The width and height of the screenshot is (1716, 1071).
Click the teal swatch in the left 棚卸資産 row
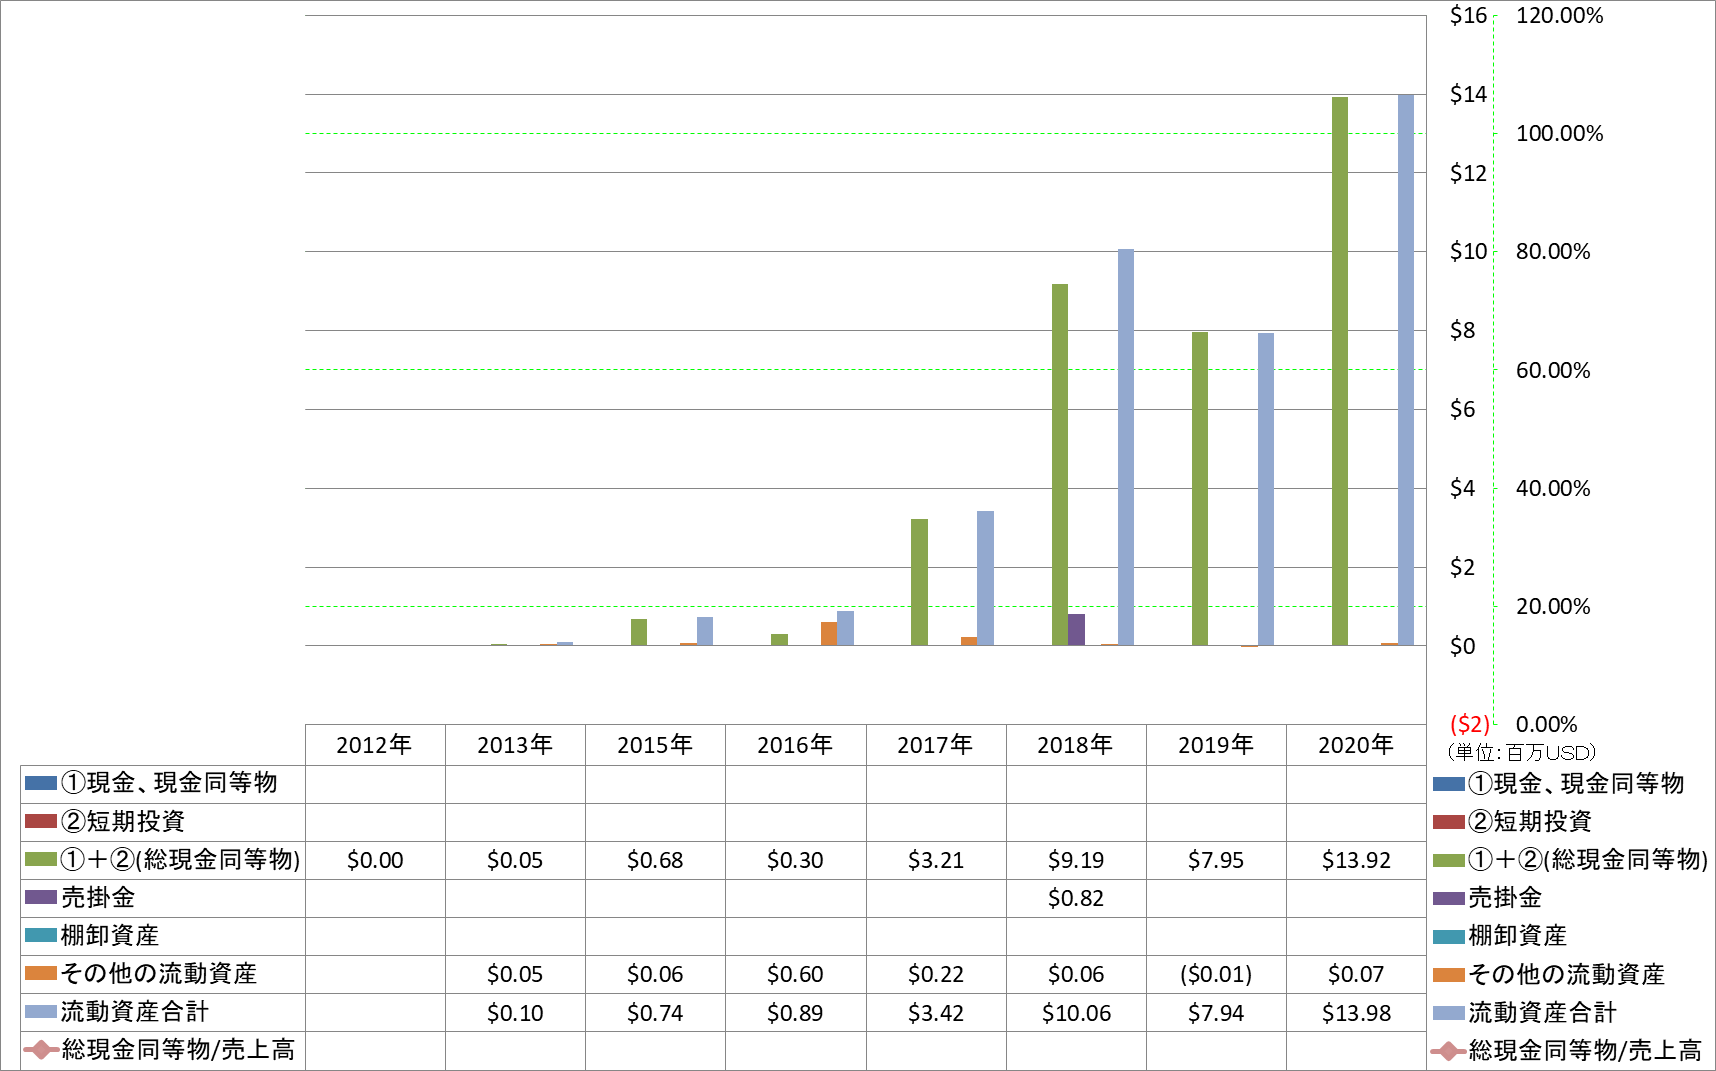coord(41,935)
